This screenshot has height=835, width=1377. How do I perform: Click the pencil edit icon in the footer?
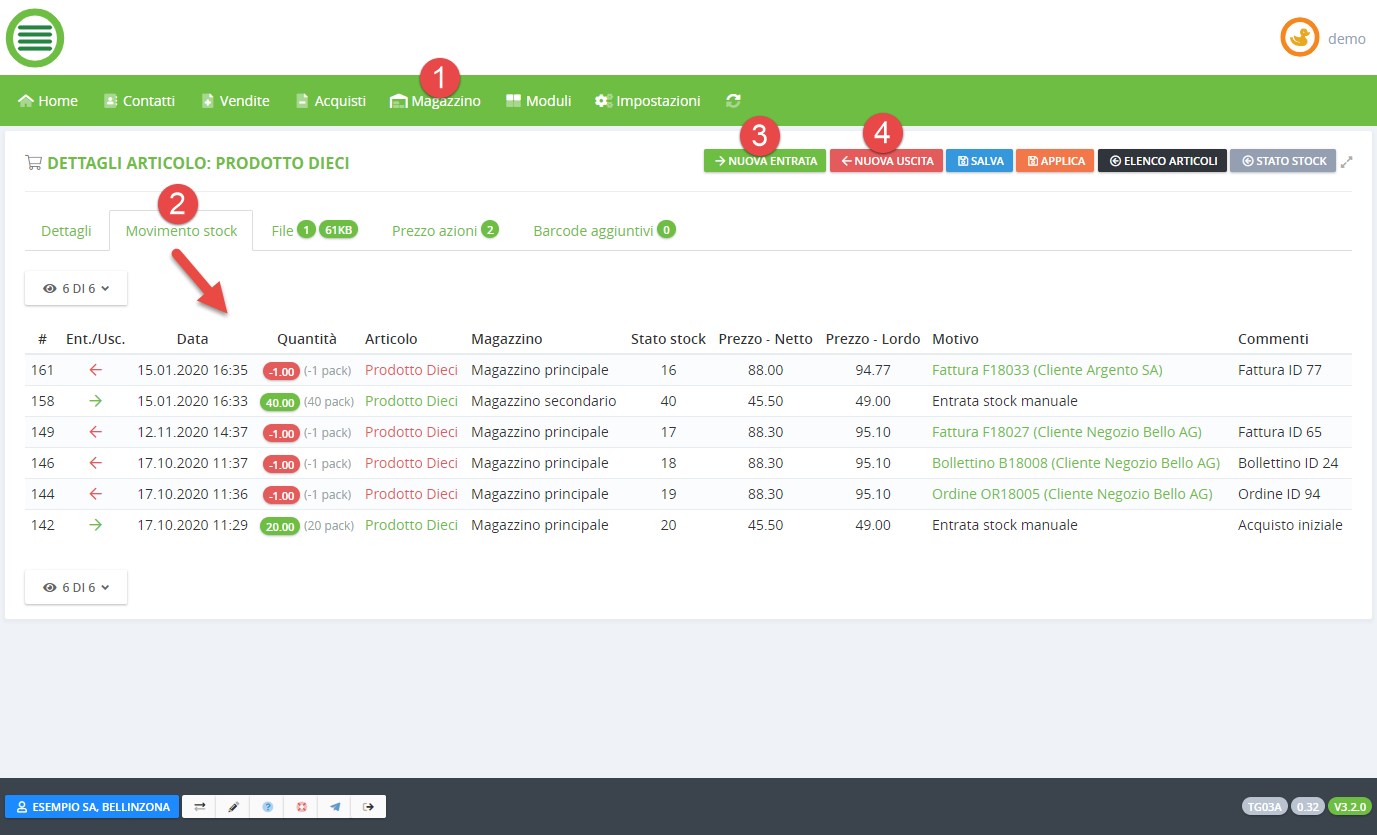[233, 807]
